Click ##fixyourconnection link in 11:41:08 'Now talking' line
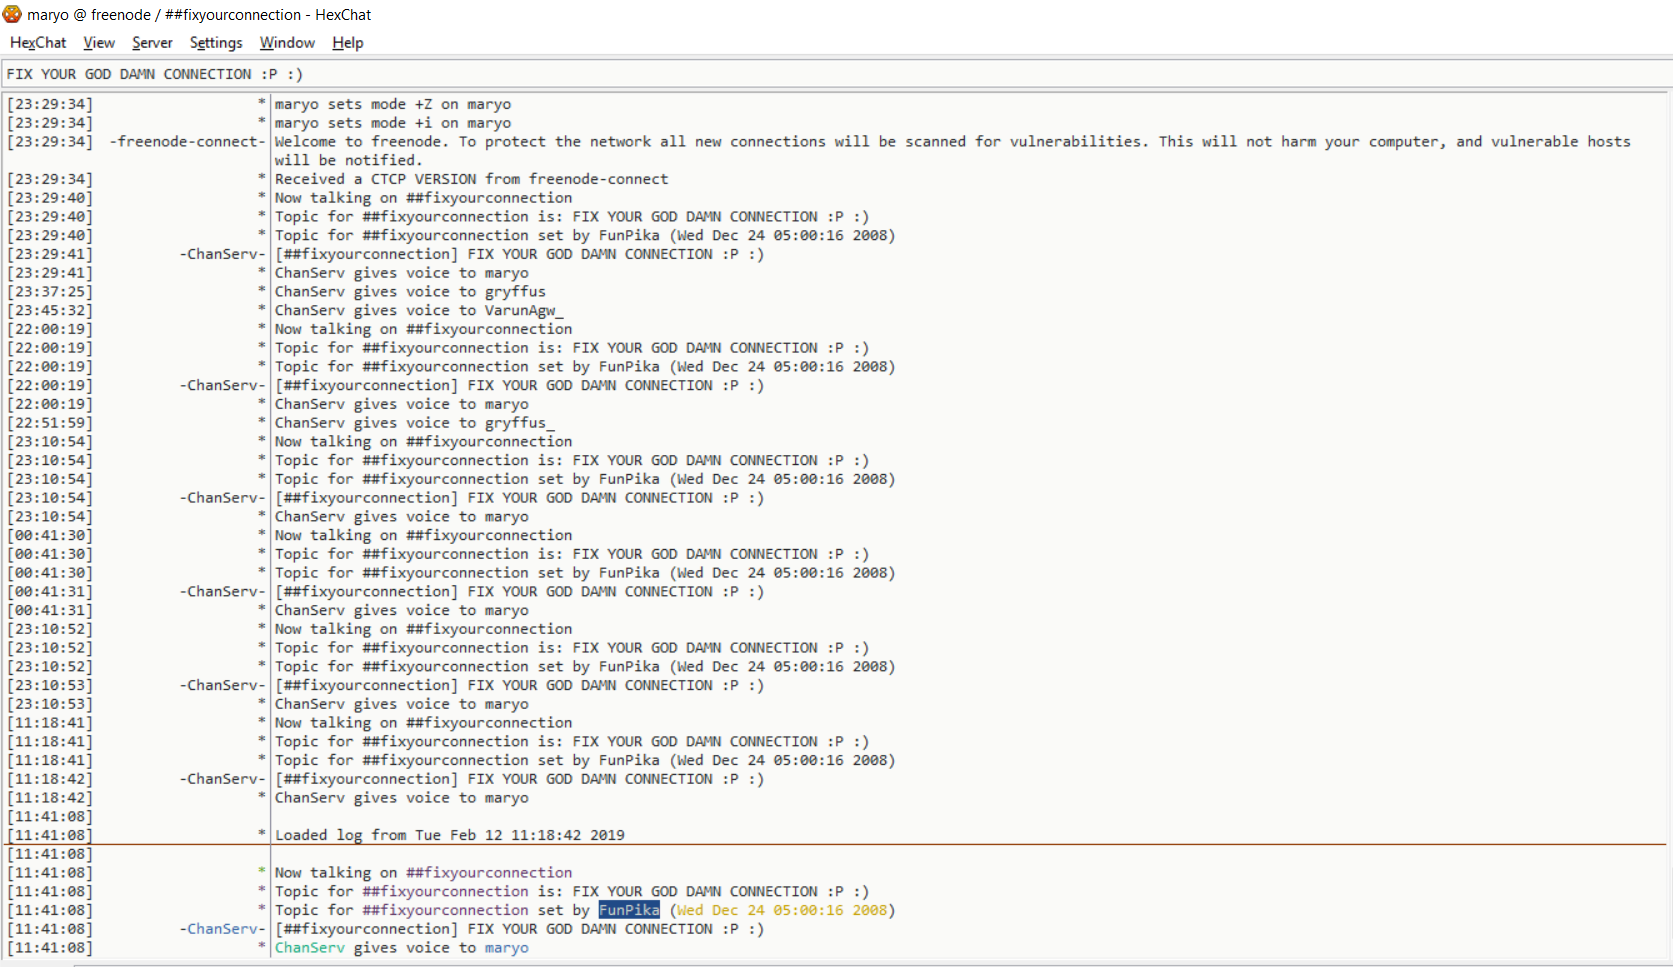Image resolution: width=1673 pixels, height=967 pixels. click(x=489, y=873)
